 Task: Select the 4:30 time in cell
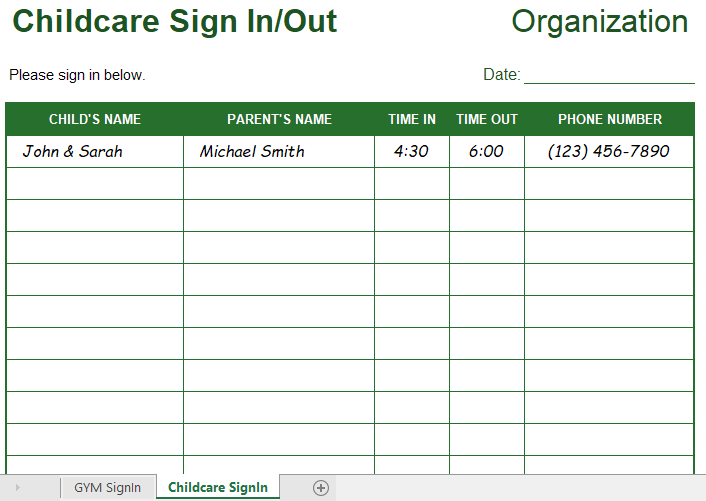pyautogui.click(x=412, y=152)
